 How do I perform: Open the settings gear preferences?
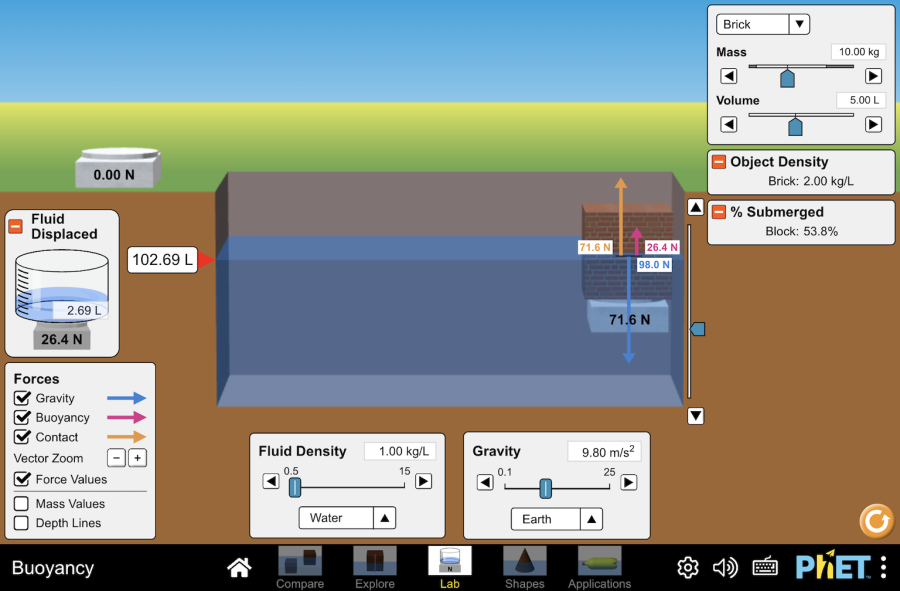688,568
